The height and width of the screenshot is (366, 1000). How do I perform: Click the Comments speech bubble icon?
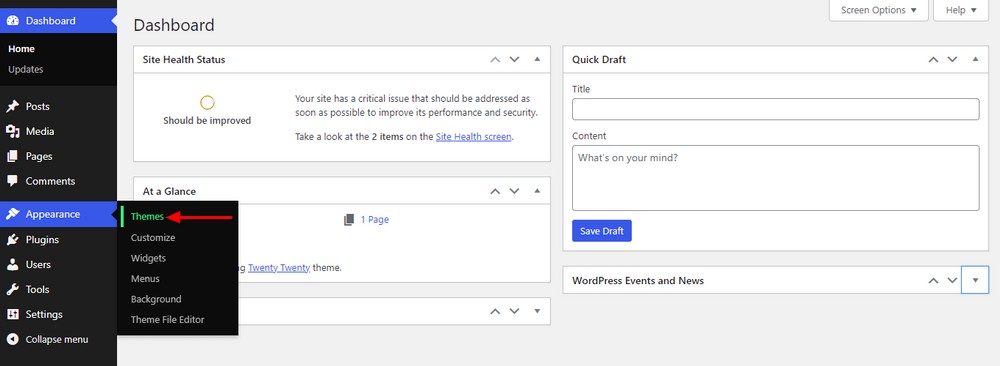(12, 181)
